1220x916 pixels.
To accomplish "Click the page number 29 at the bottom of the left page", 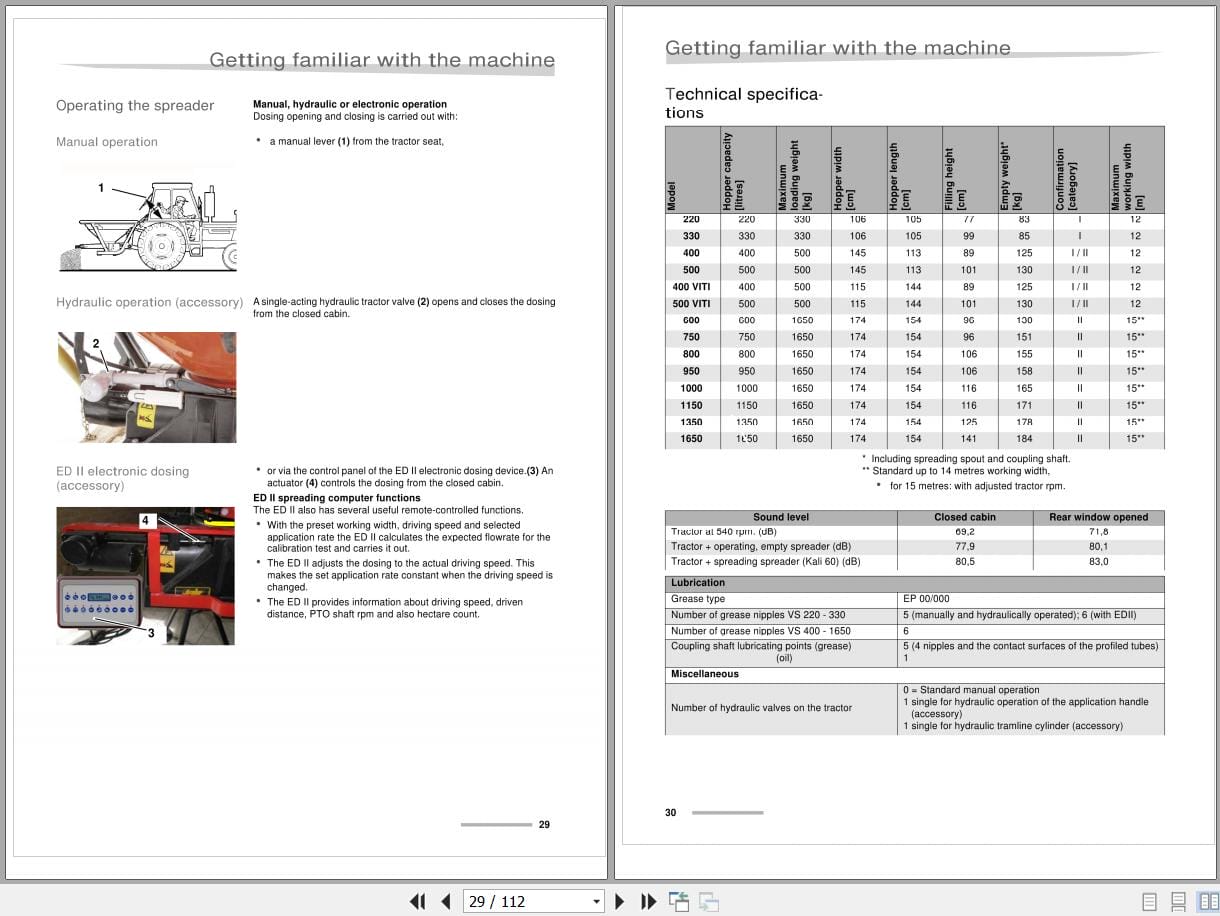I will pyautogui.click(x=544, y=825).
